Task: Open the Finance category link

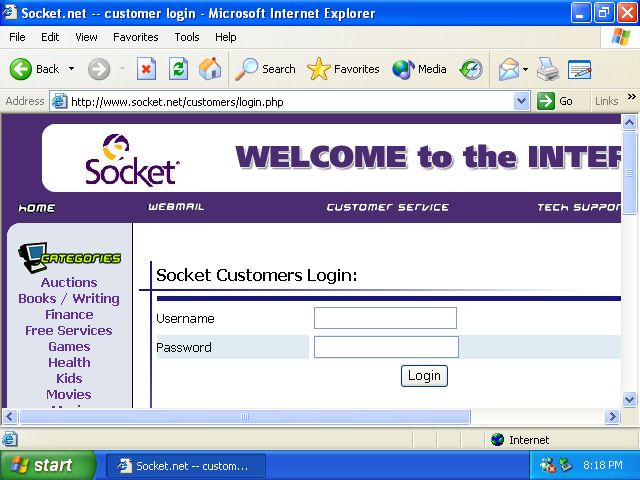Action: click(69, 315)
